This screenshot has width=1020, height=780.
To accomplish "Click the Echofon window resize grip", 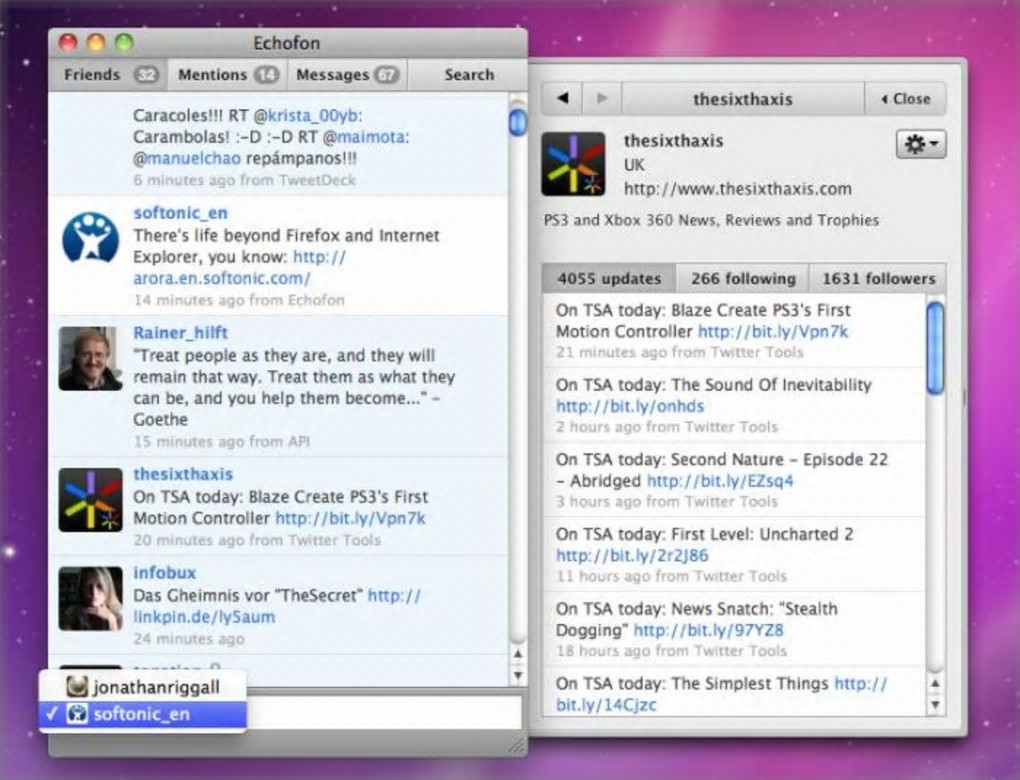I will (x=516, y=746).
